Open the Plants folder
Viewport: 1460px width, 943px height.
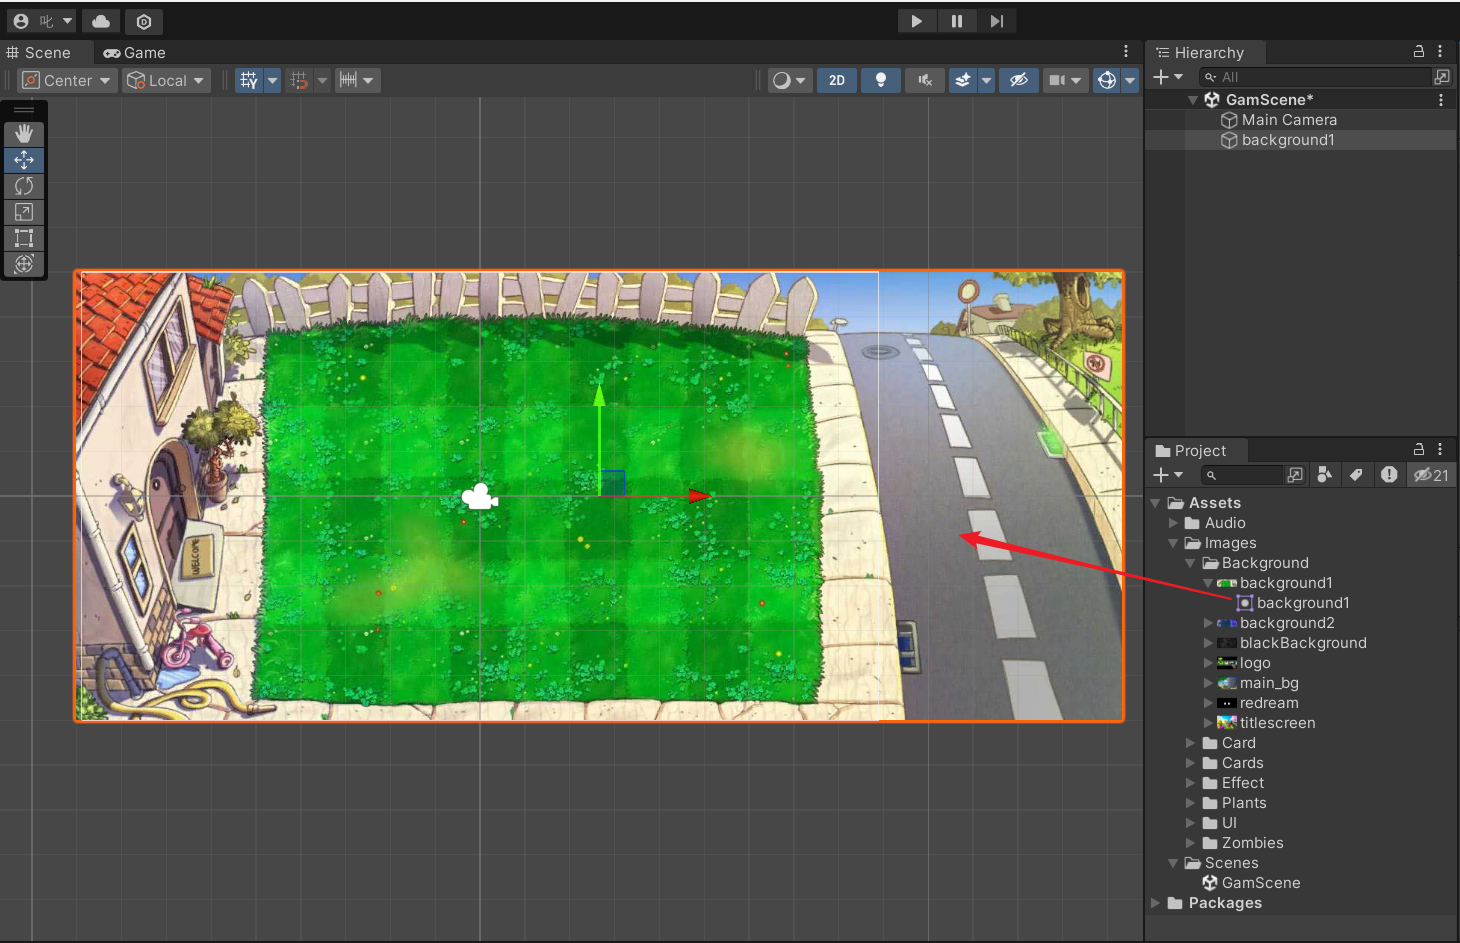point(1244,803)
